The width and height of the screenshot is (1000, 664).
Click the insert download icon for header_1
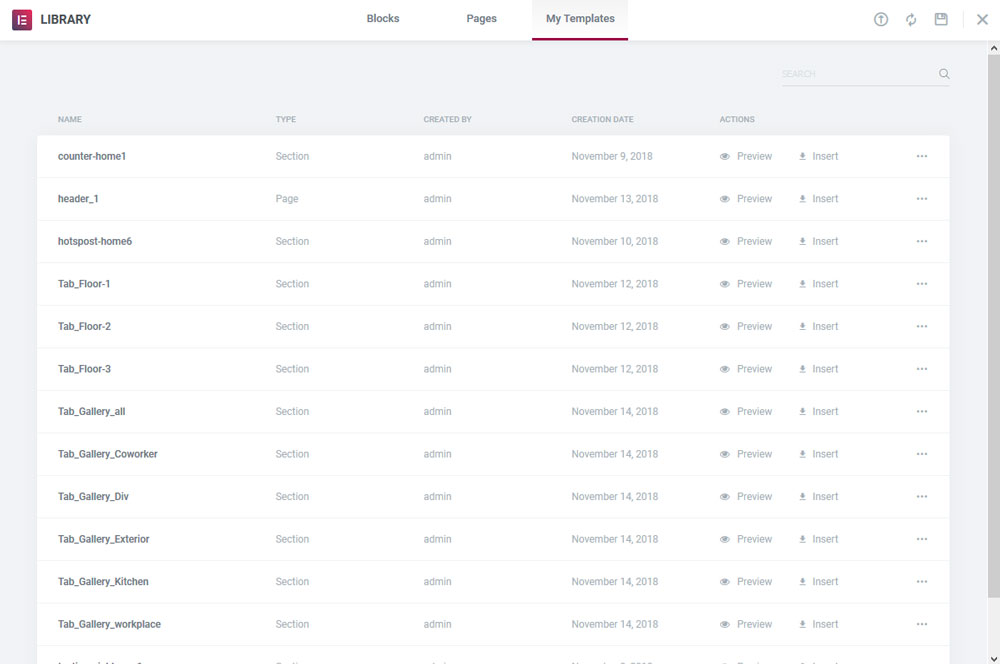(x=802, y=199)
